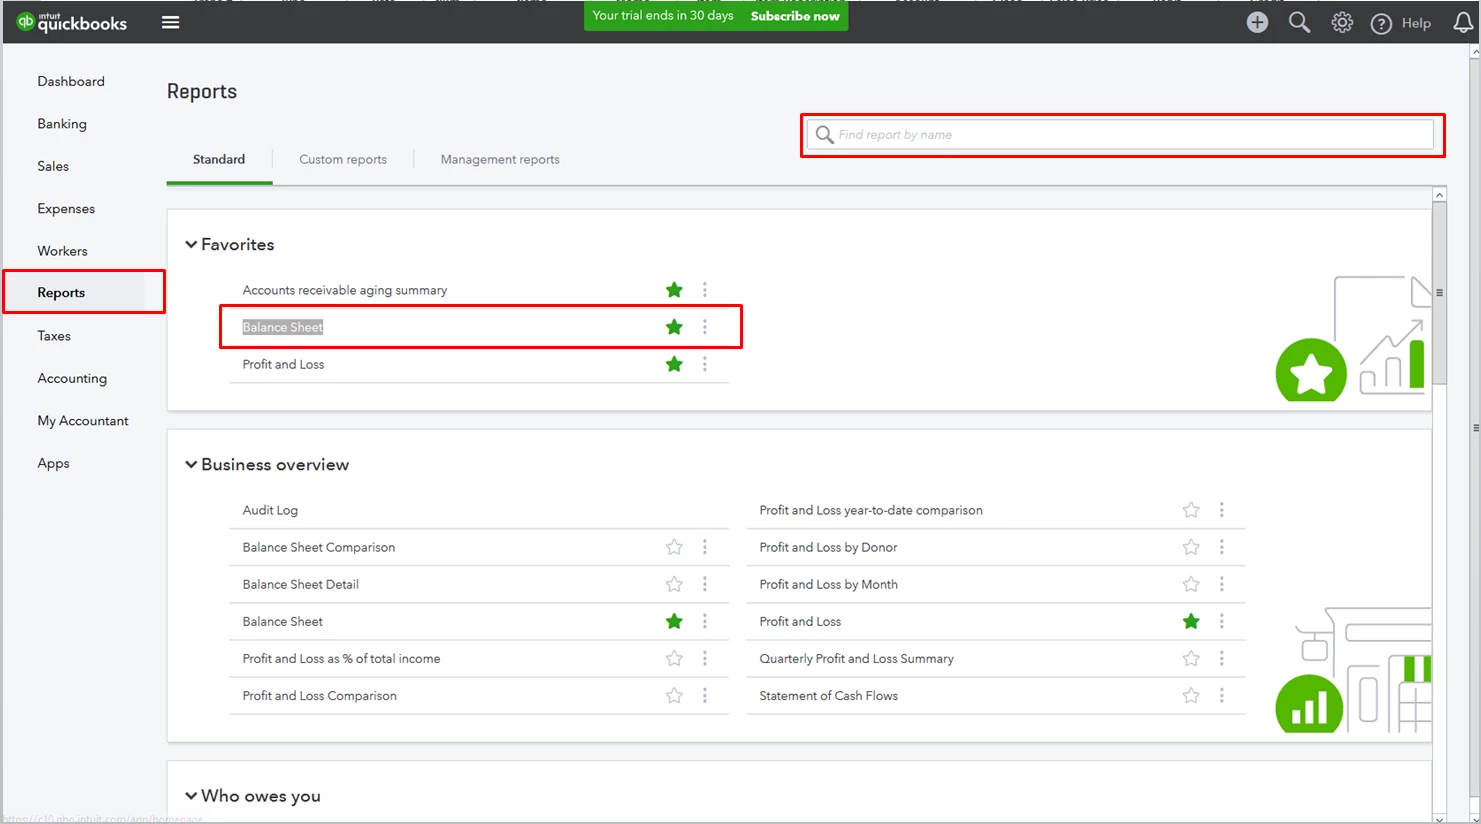This screenshot has height=824, width=1481.
Task: Open the Settings gear icon
Action: pos(1342,22)
